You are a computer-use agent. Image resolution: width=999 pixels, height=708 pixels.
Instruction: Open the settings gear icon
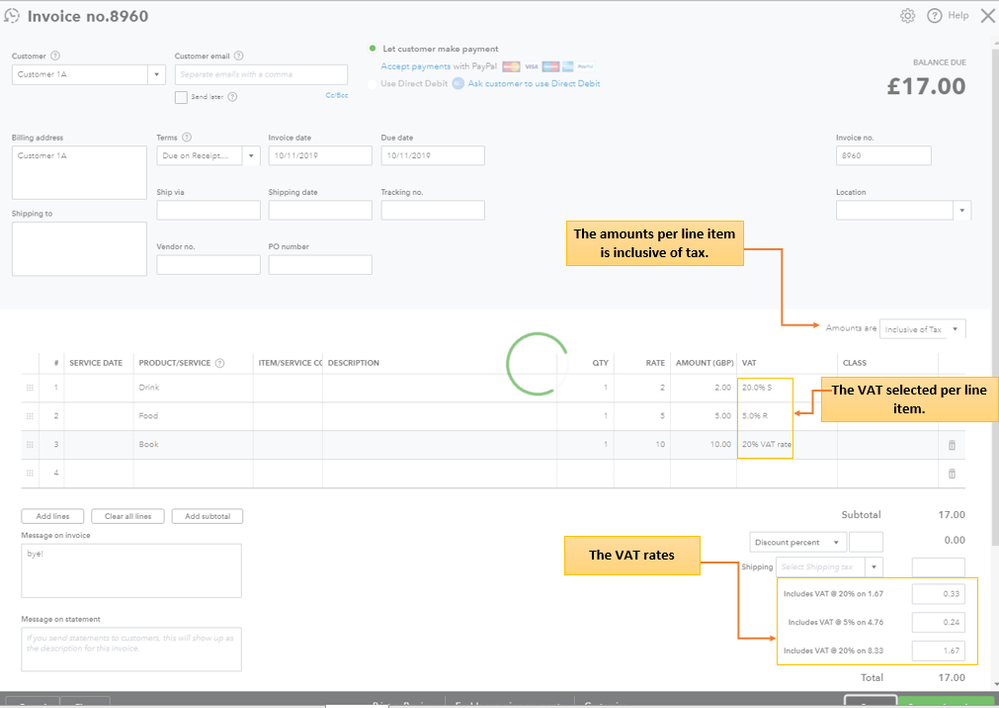(x=907, y=16)
